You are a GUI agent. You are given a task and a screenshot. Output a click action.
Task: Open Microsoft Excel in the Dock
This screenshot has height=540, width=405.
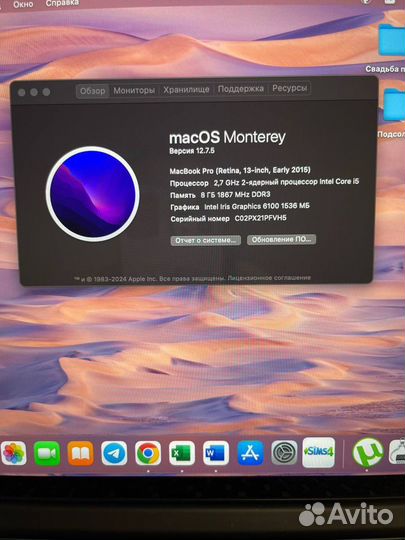182,454
